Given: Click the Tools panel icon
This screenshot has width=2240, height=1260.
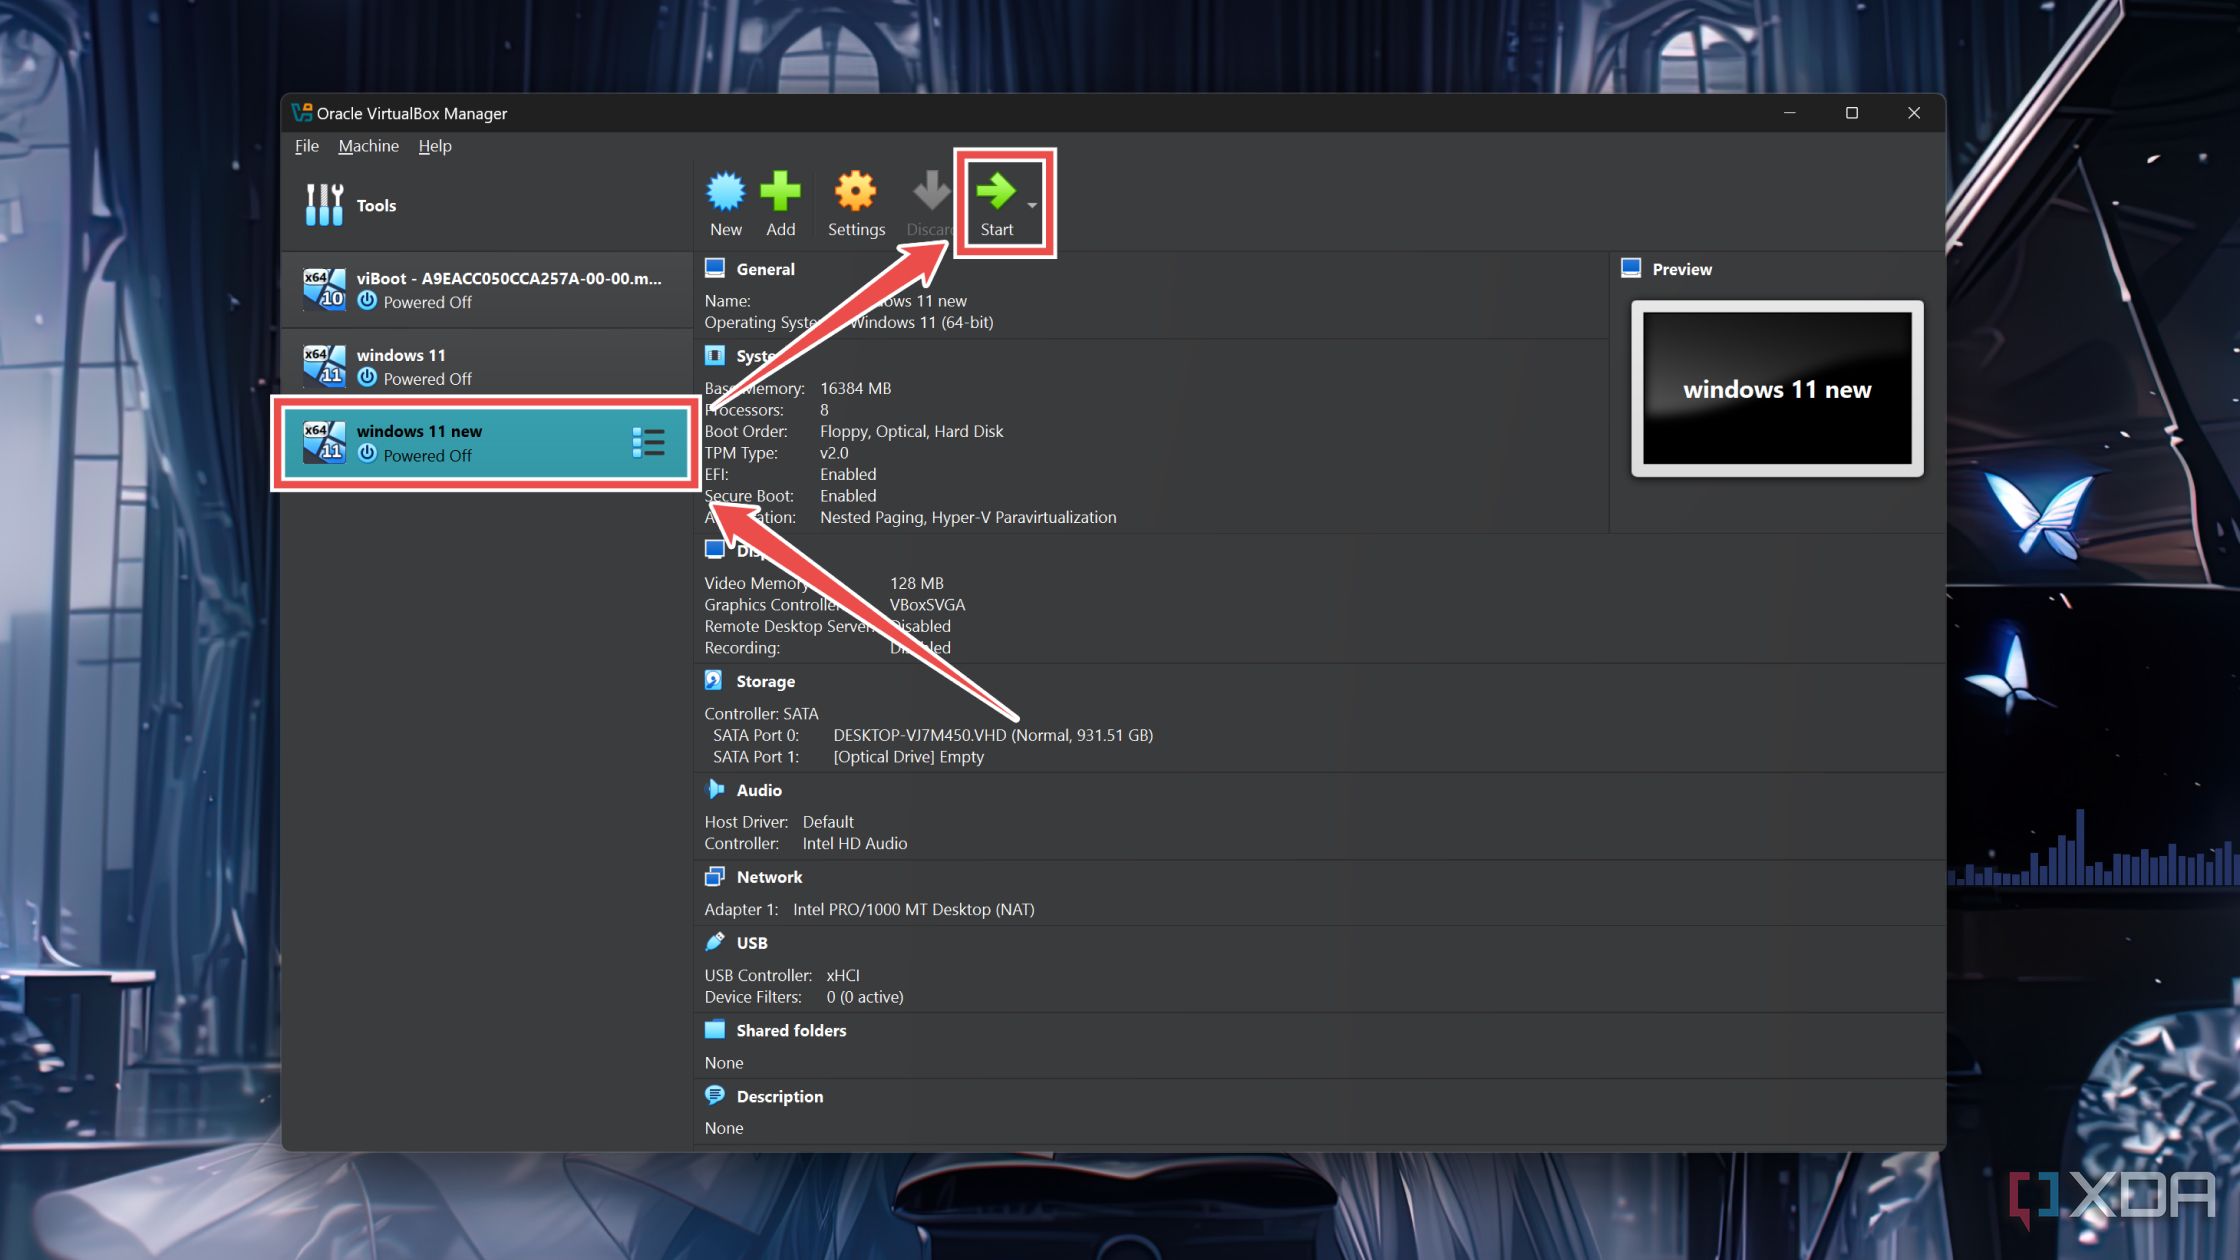Looking at the screenshot, I should click(325, 205).
